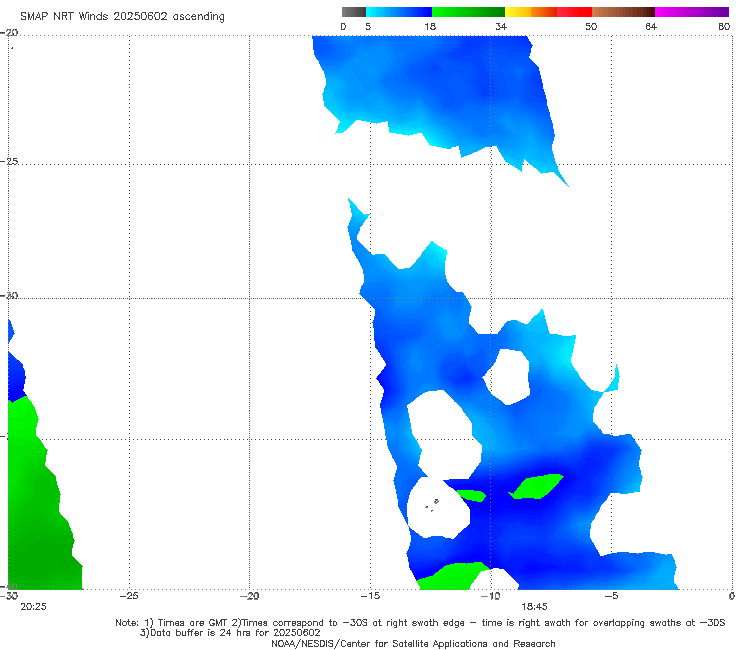Click the NOAA/NESDIS credit line
Screen dimensions: 740x650
(413, 643)
